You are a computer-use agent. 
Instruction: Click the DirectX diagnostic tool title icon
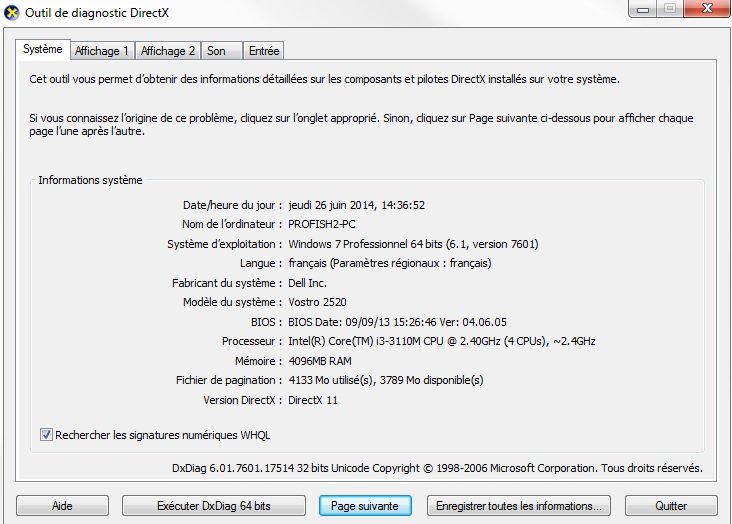coord(11,13)
